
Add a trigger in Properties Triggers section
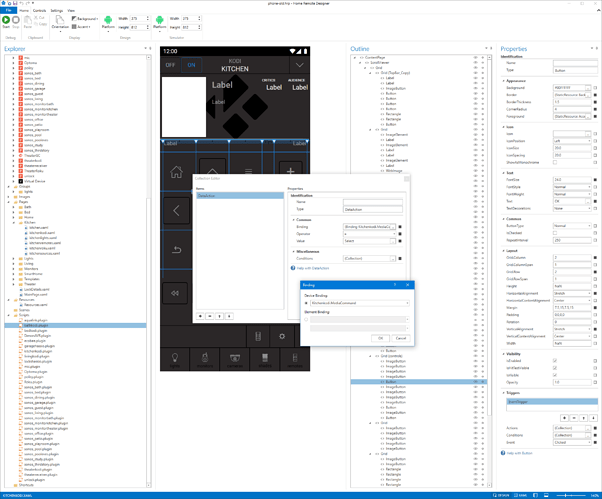[x=564, y=418]
